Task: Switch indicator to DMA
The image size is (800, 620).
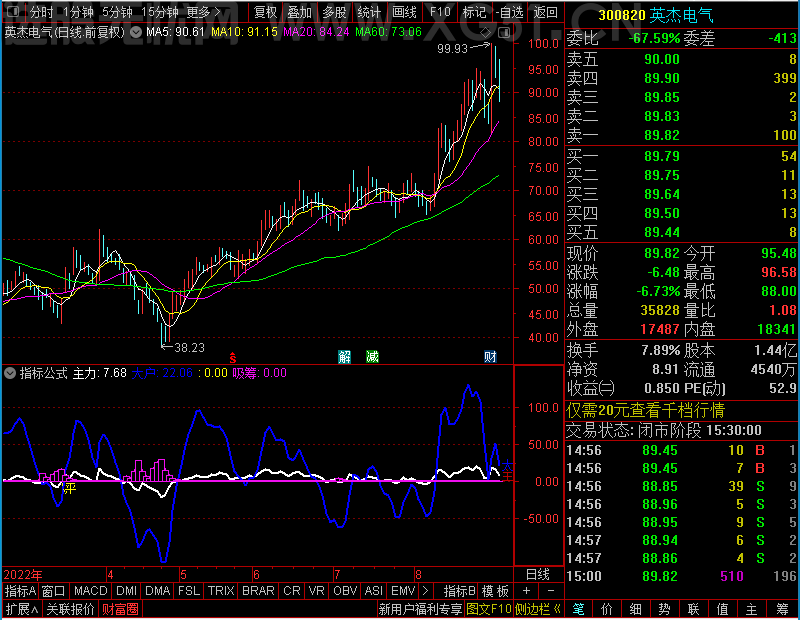Action: tap(158, 591)
